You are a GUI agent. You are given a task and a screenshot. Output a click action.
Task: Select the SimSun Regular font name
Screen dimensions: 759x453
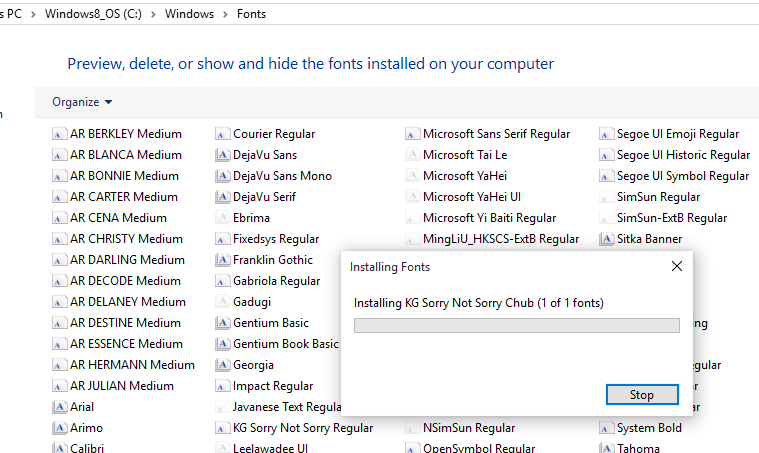[658, 197]
